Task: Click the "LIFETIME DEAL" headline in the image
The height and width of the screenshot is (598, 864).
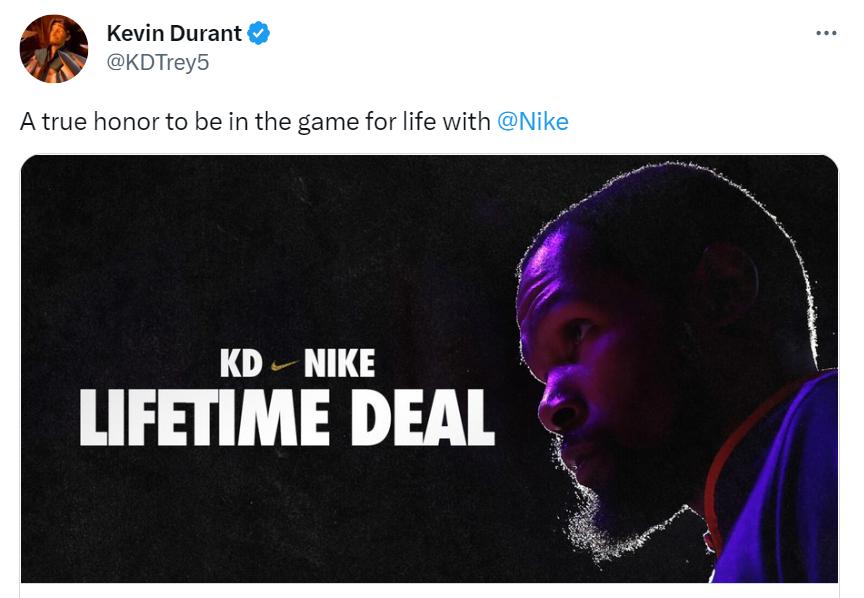Action: pos(287,417)
